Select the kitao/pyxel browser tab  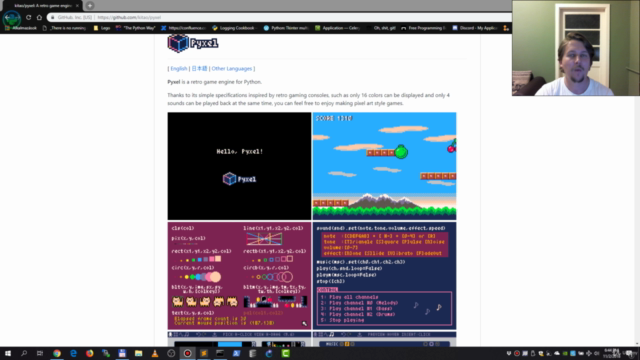pos(42,6)
